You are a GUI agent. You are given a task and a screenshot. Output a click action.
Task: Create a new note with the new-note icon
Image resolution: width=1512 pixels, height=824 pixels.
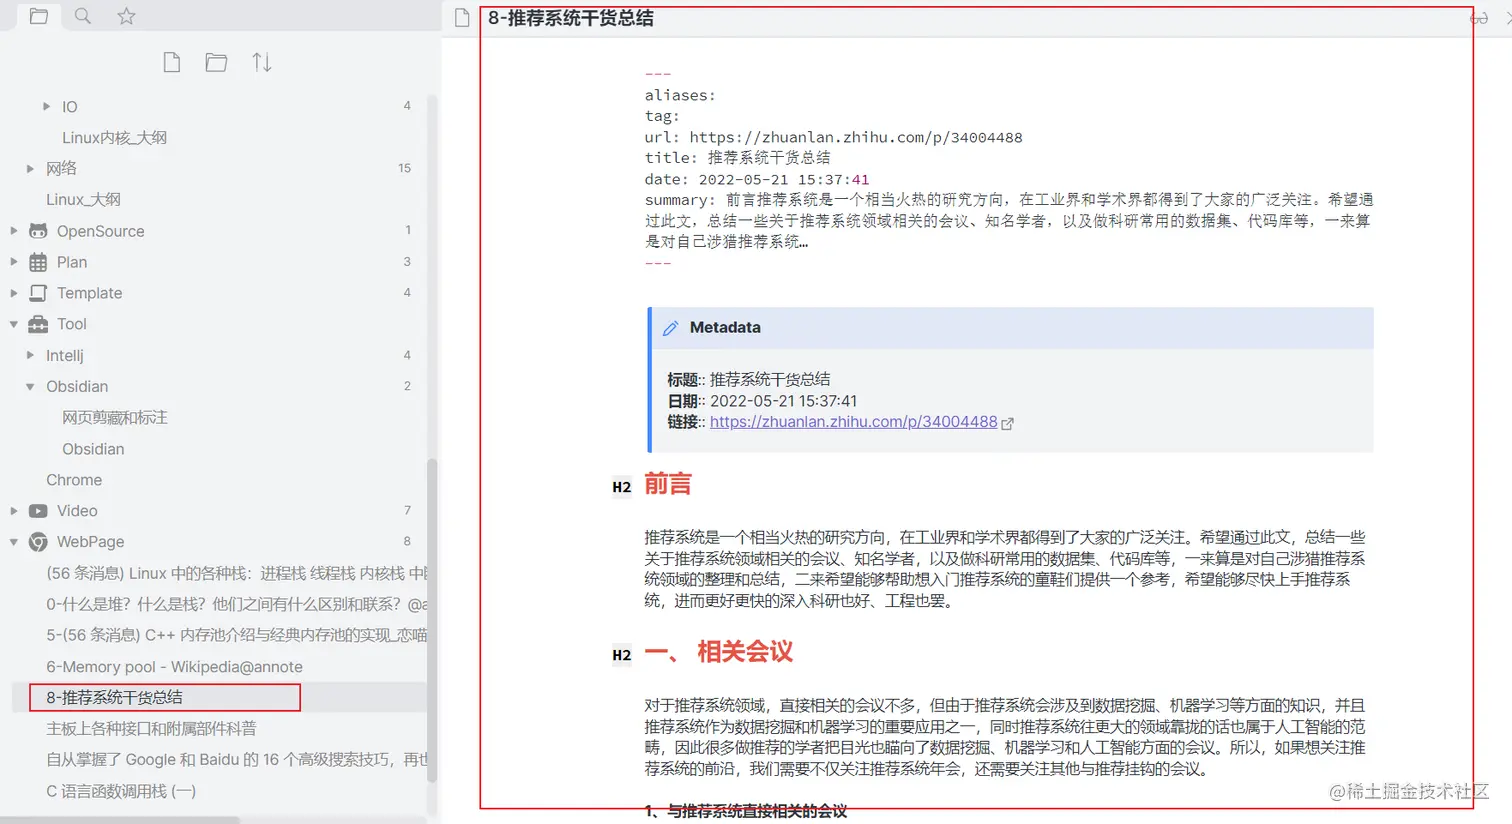point(171,62)
